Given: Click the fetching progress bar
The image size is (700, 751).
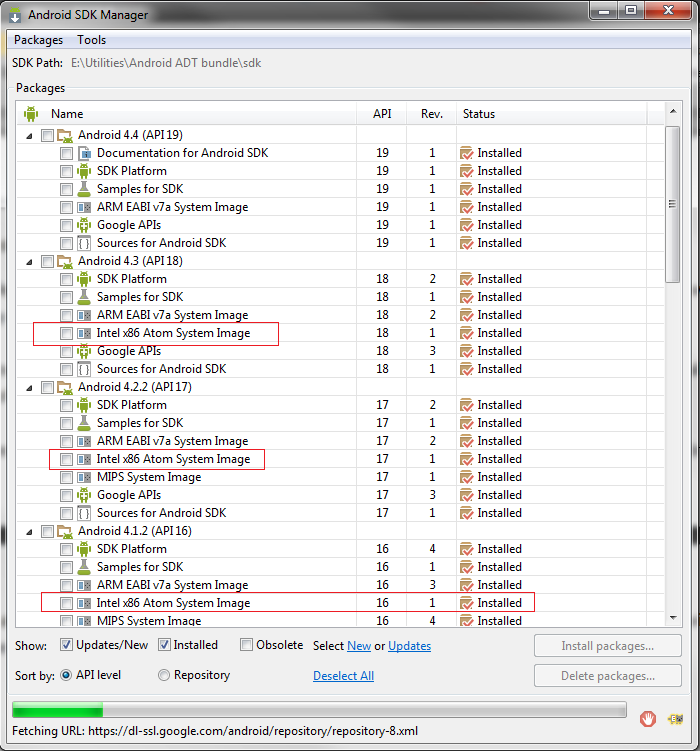Looking at the screenshot, I should coord(319,710).
